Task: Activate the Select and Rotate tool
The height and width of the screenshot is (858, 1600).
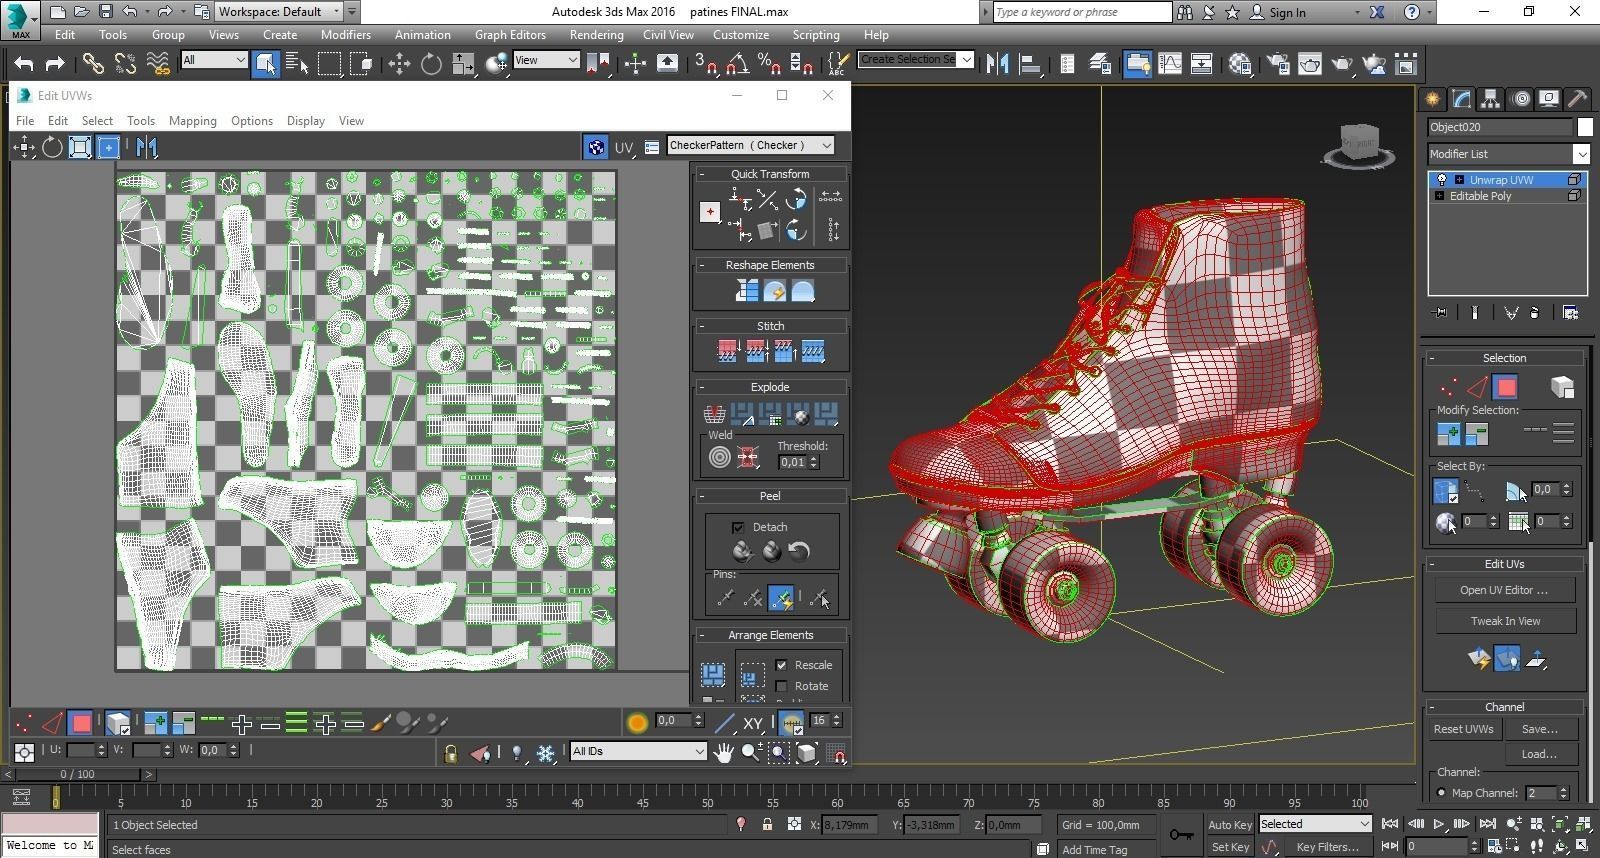Action: [x=431, y=64]
